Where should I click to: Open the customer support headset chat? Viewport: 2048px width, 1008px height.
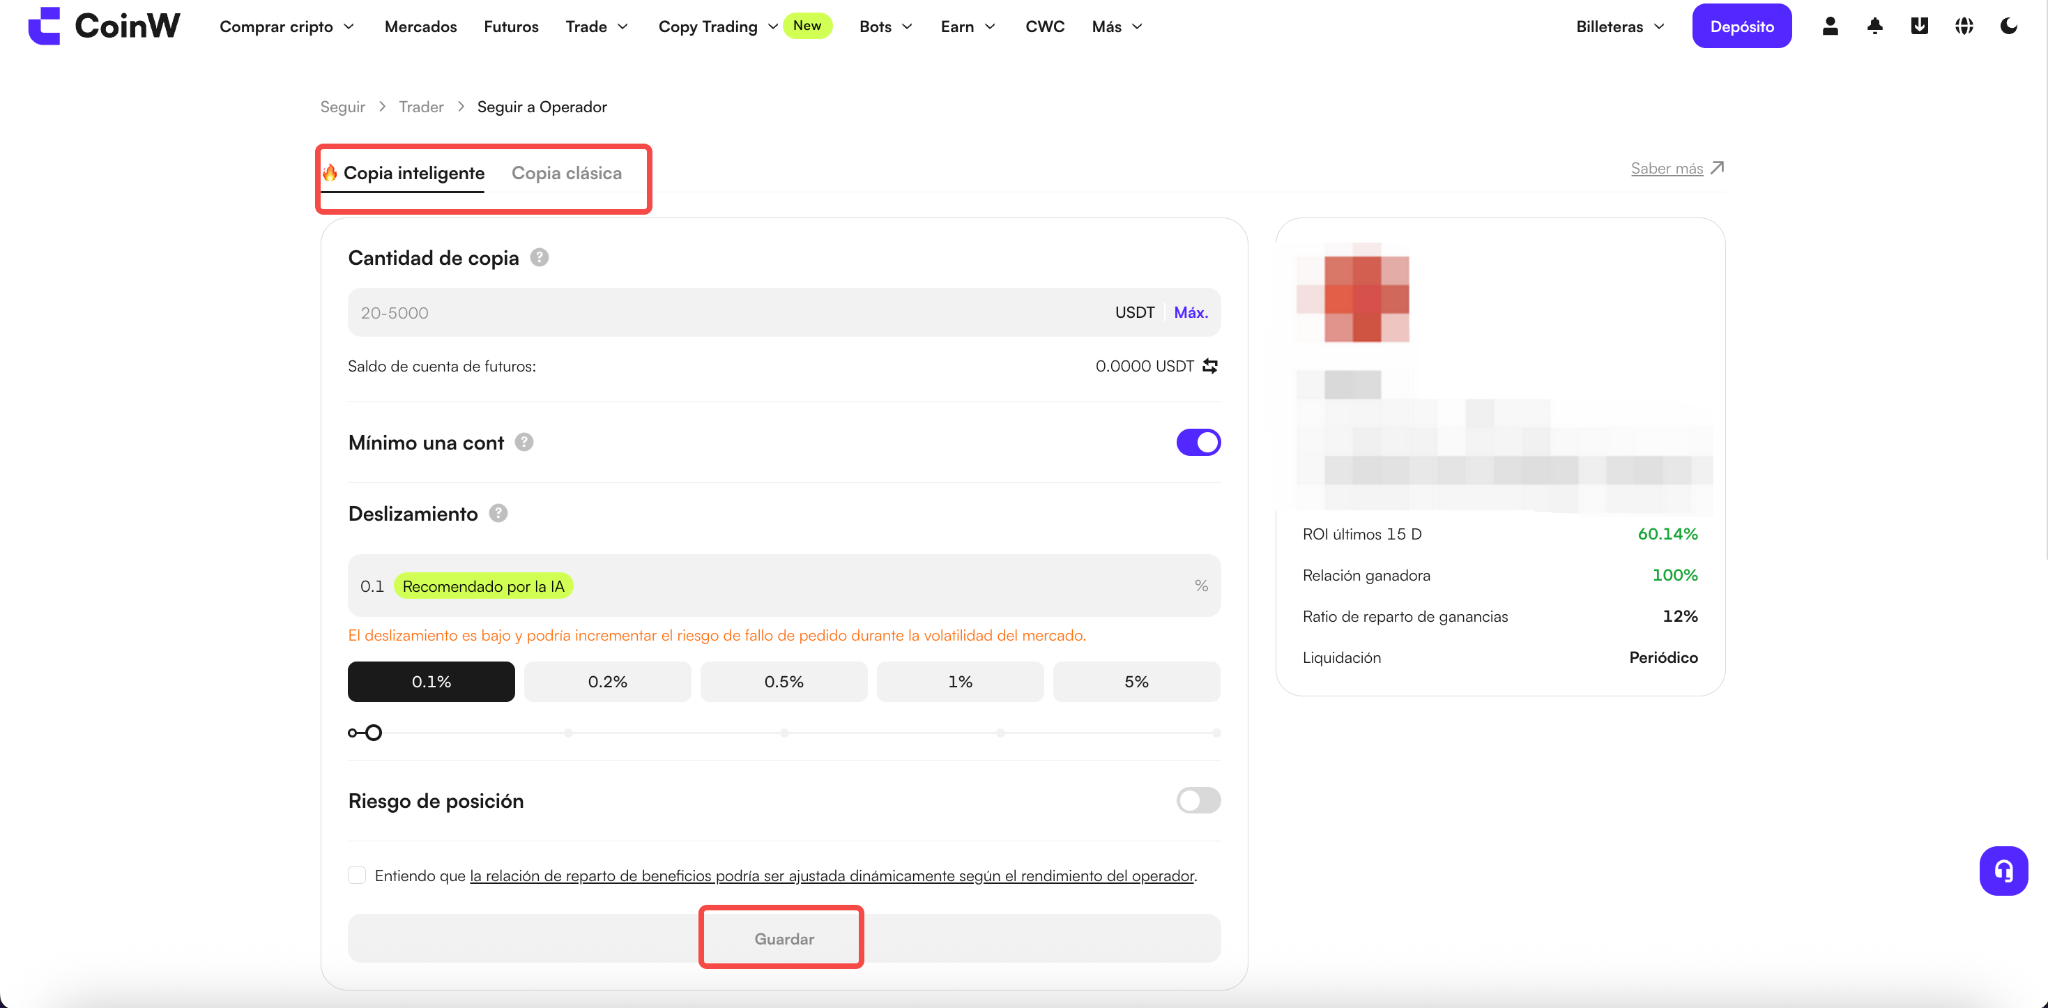coord(2004,871)
